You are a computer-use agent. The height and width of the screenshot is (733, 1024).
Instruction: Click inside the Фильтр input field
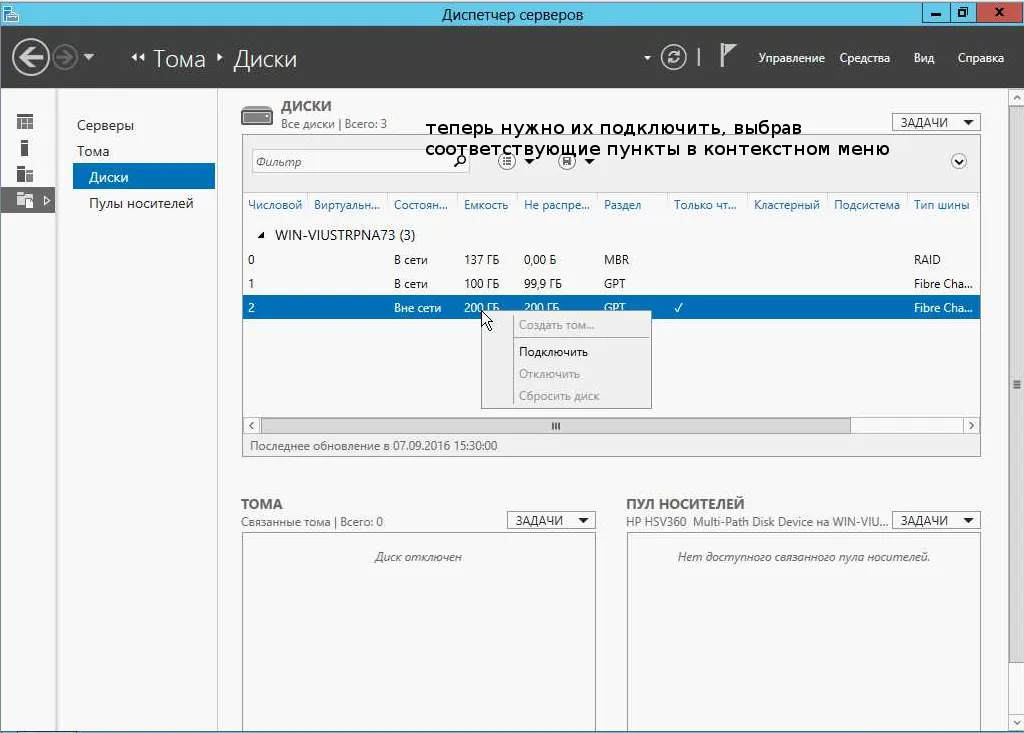[x=353, y=161]
